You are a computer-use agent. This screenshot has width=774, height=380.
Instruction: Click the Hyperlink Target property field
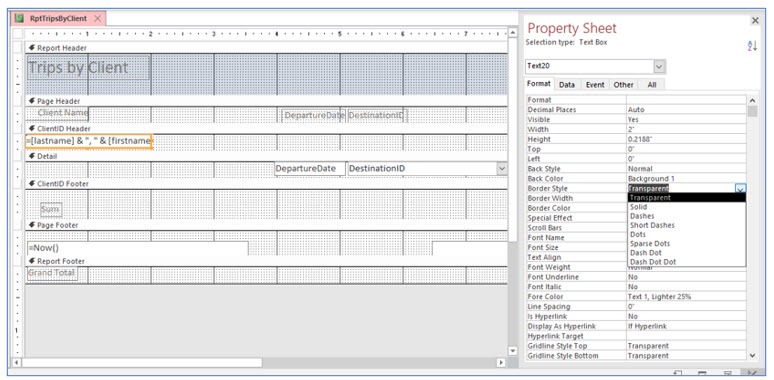point(686,336)
